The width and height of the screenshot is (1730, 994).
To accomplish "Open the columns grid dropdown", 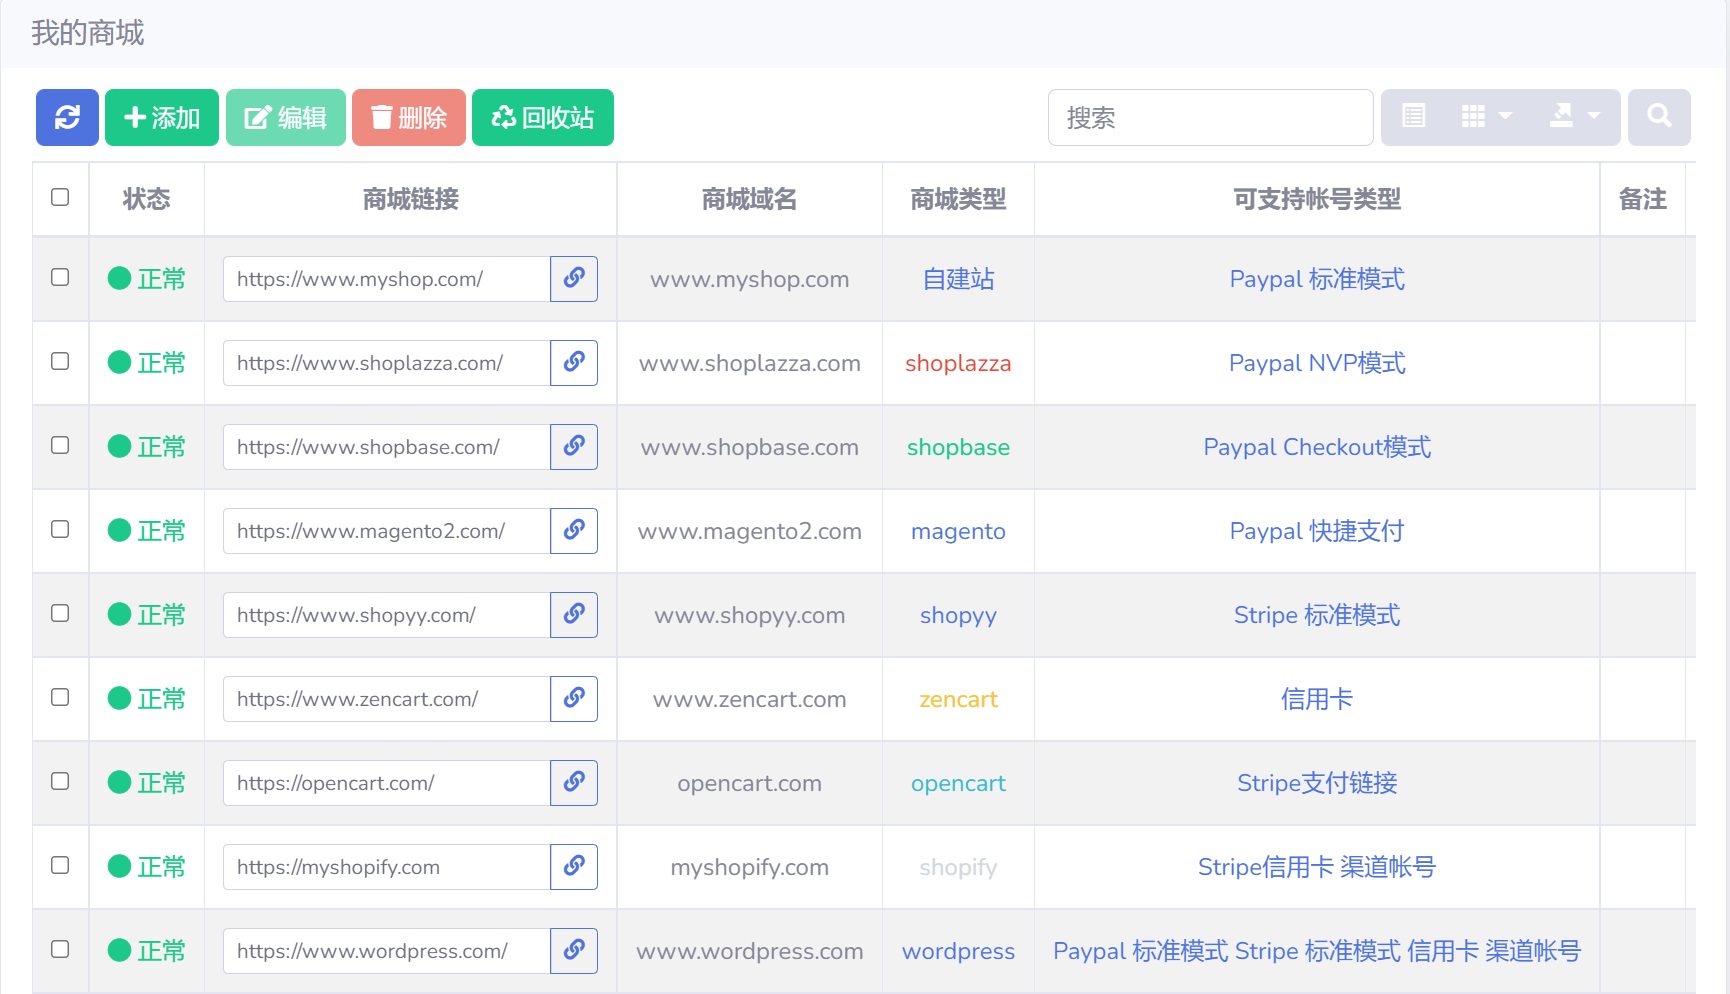I will click(x=1486, y=117).
